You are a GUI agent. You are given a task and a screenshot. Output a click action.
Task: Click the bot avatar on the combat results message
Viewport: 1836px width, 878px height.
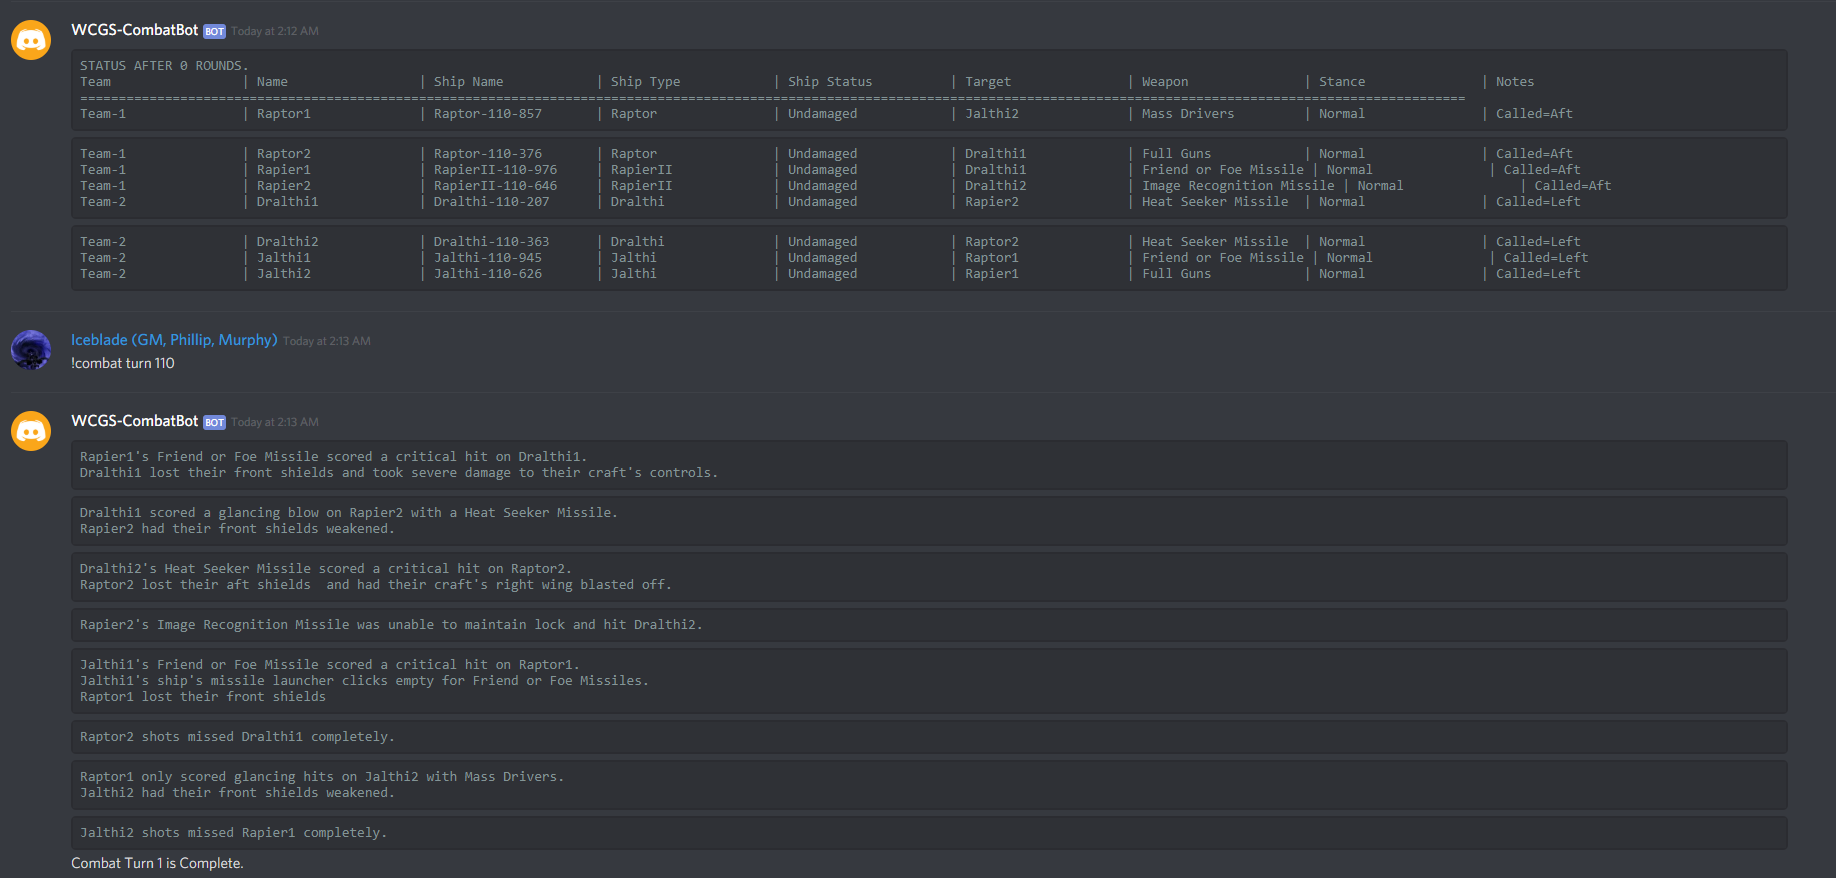click(x=31, y=431)
